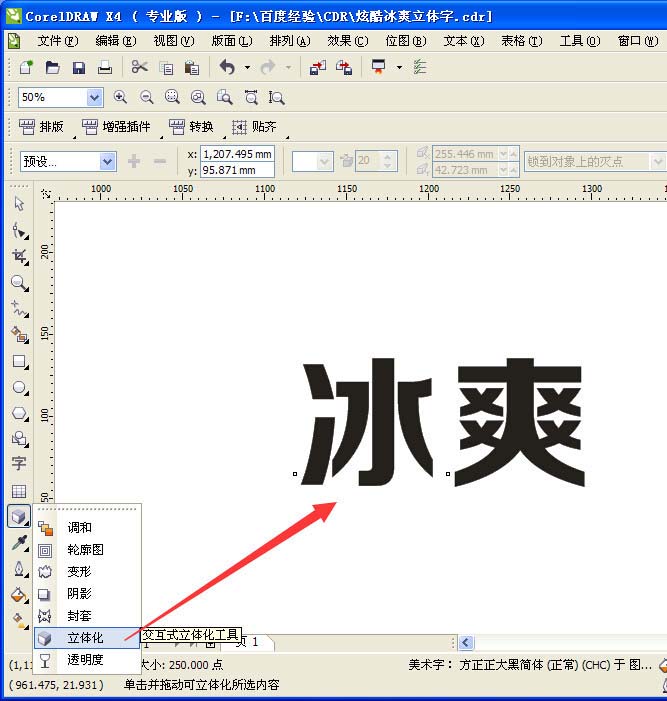Open the 位图(B) menu
This screenshot has height=701, width=667.
click(x=406, y=41)
